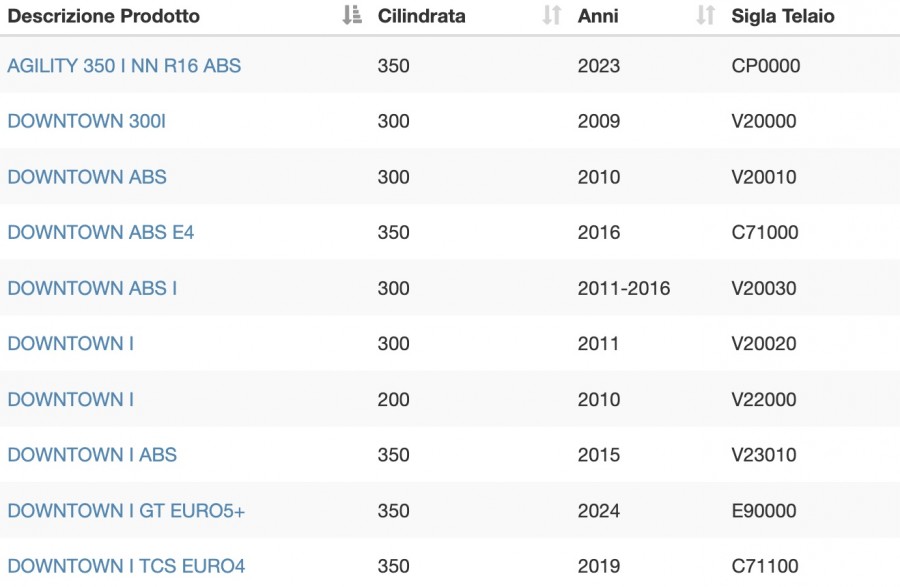Image resolution: width=900 pixels, height=587 pixels.
Task: Open the DOWNTOWN I TCS EURO4 link
Action: (126, 566)
